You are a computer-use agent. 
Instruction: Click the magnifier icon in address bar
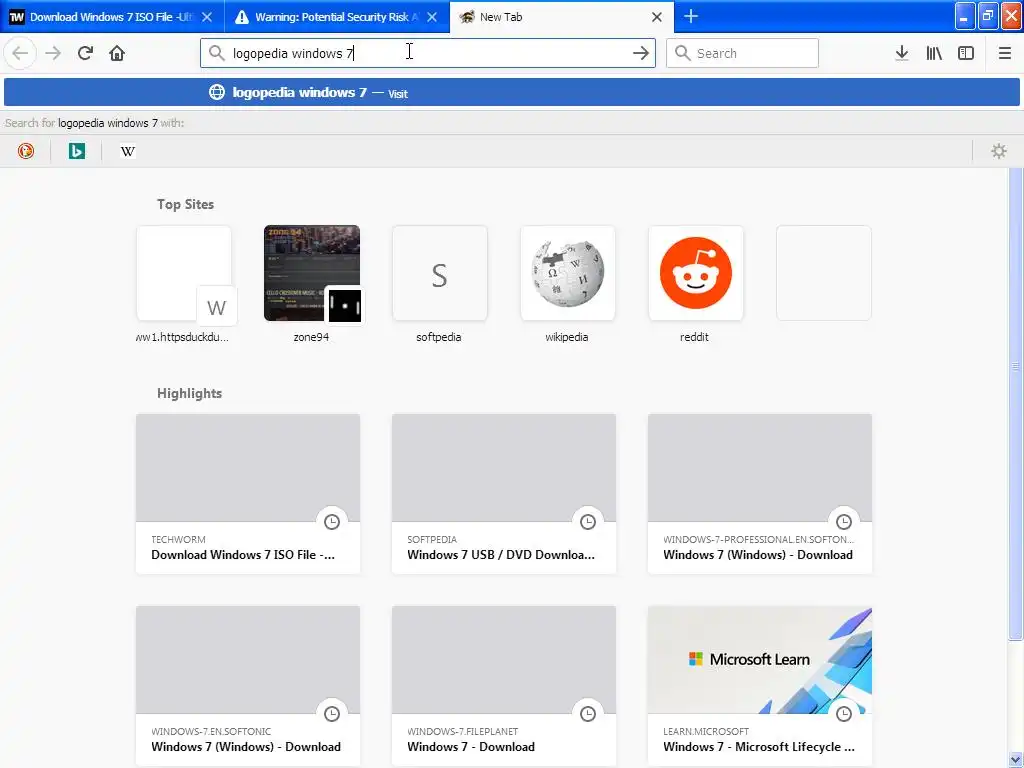216,53
